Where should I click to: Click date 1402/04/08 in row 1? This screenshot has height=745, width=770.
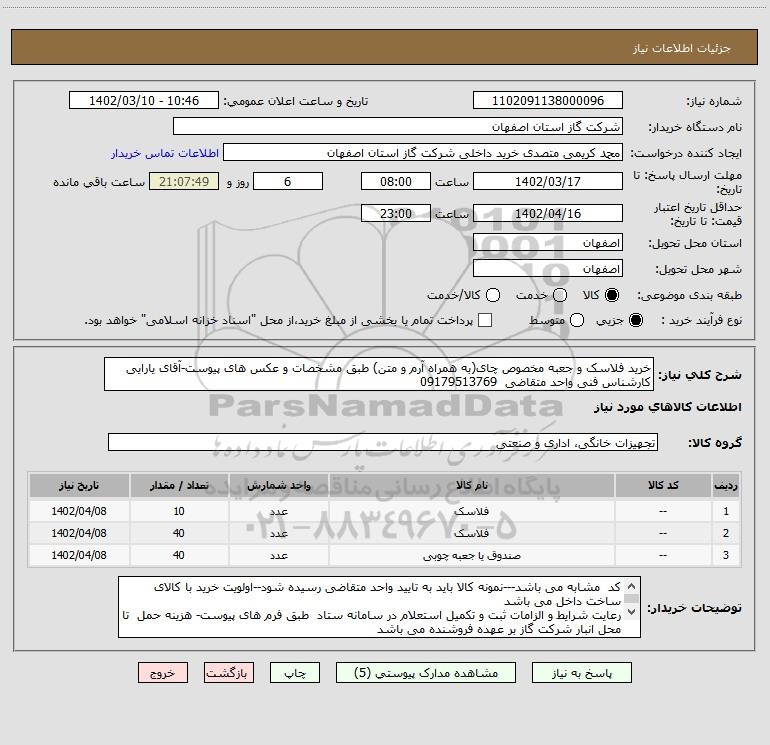point(79,511)
